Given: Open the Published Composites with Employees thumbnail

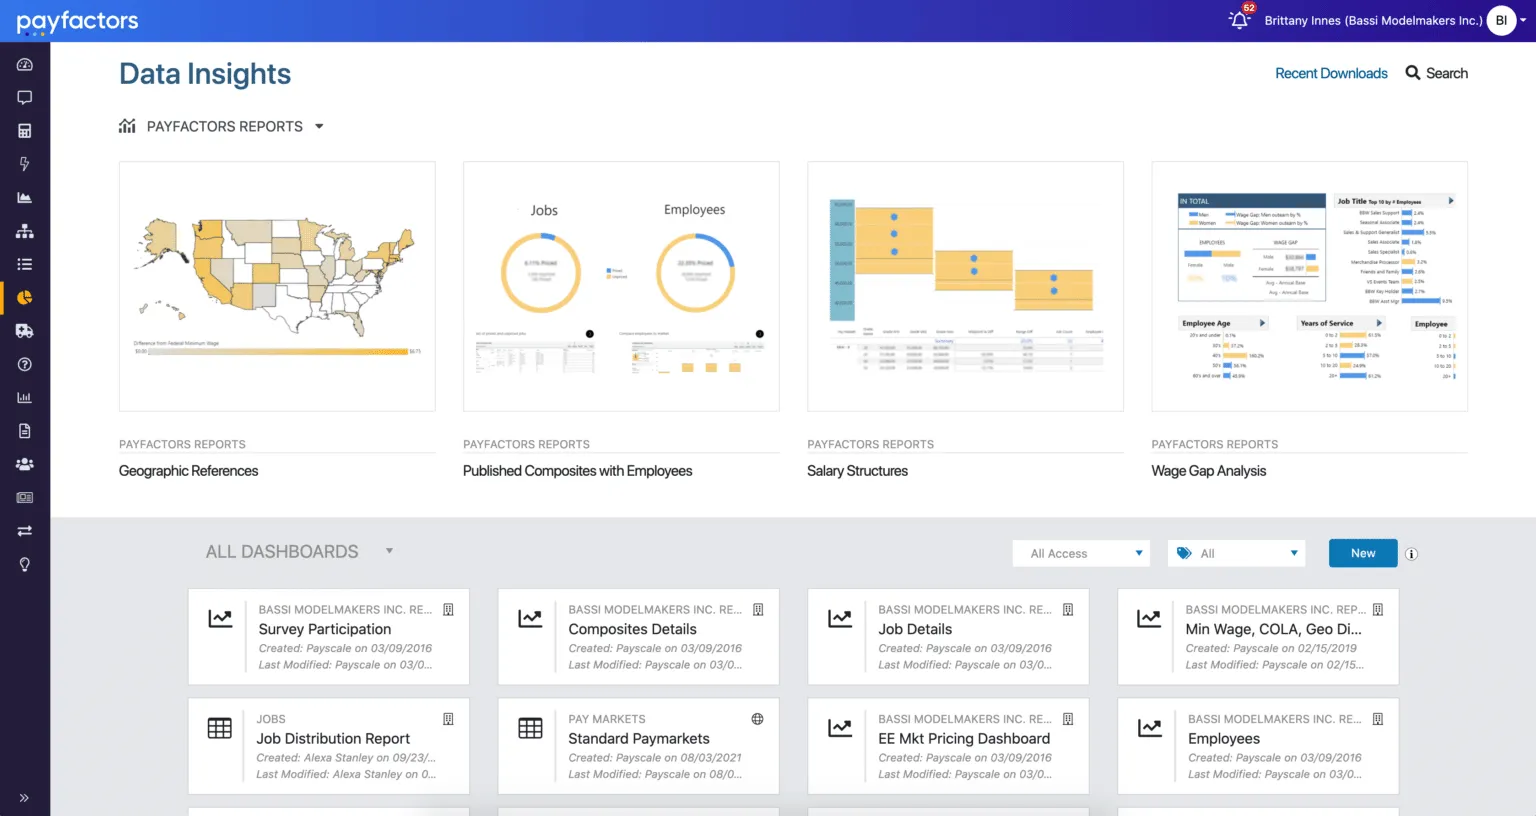Looking at the screenshot, I should (621, 286).
